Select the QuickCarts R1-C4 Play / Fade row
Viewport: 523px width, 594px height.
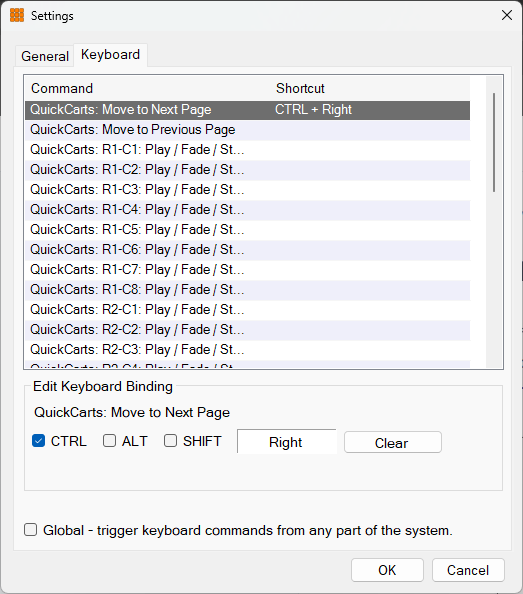point(248,210)
